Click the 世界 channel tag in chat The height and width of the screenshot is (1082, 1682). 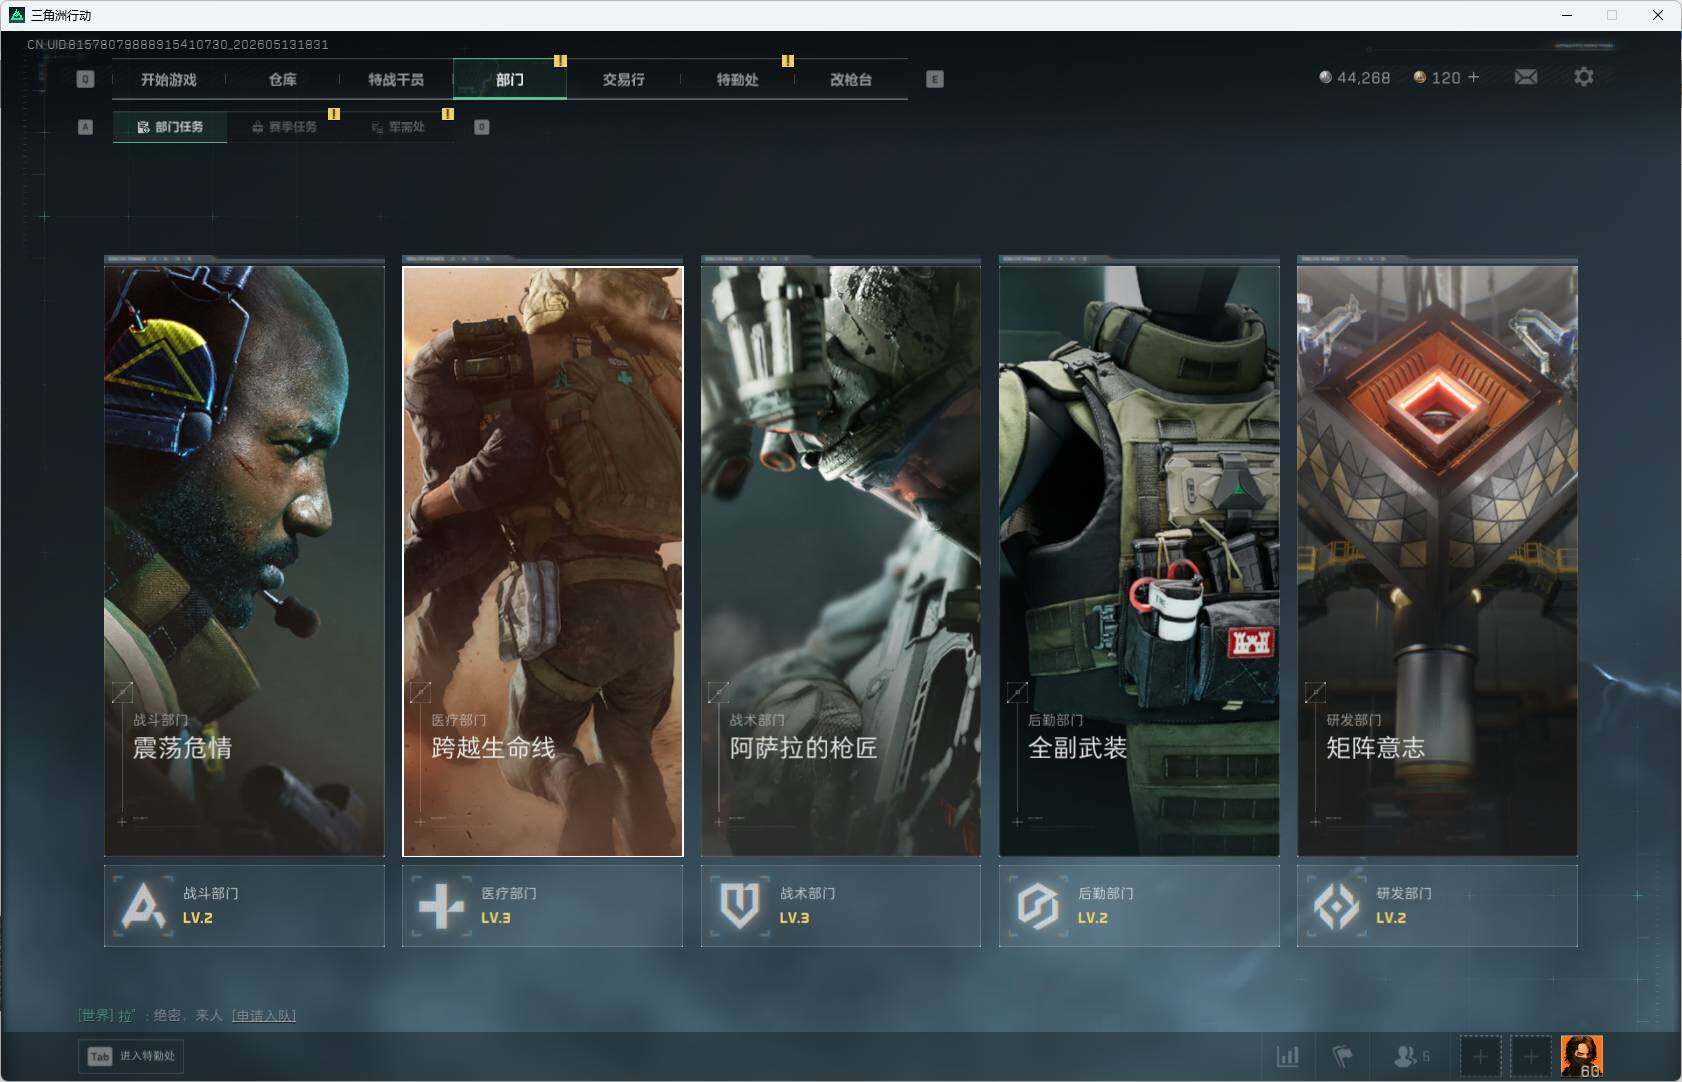(96, 1015)
